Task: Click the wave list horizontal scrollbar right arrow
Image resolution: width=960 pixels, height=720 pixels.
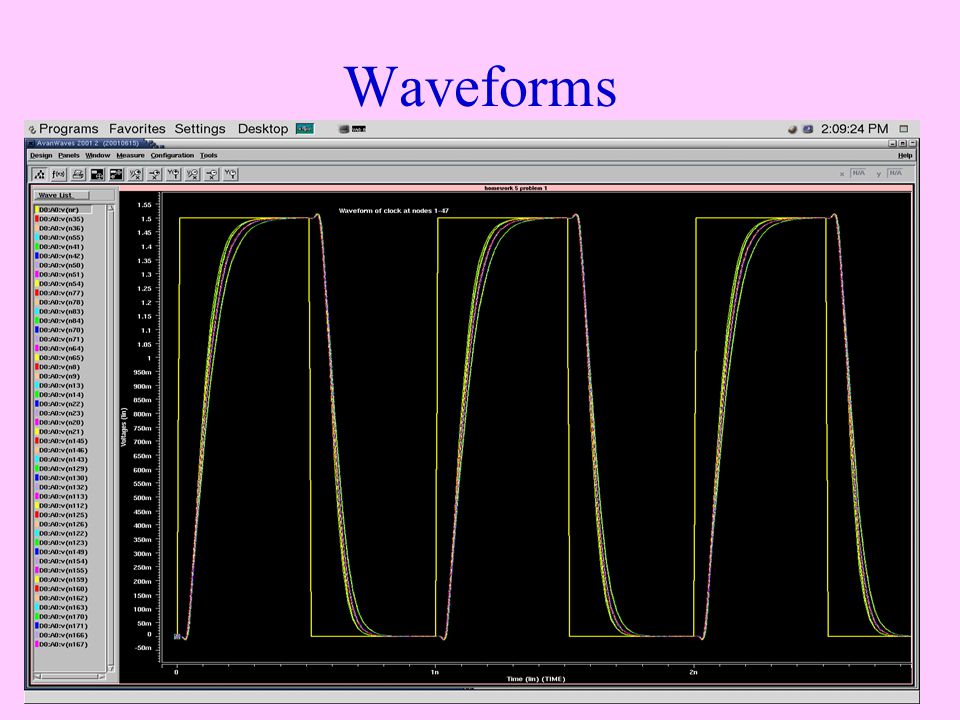Action: tap(101, 677)
